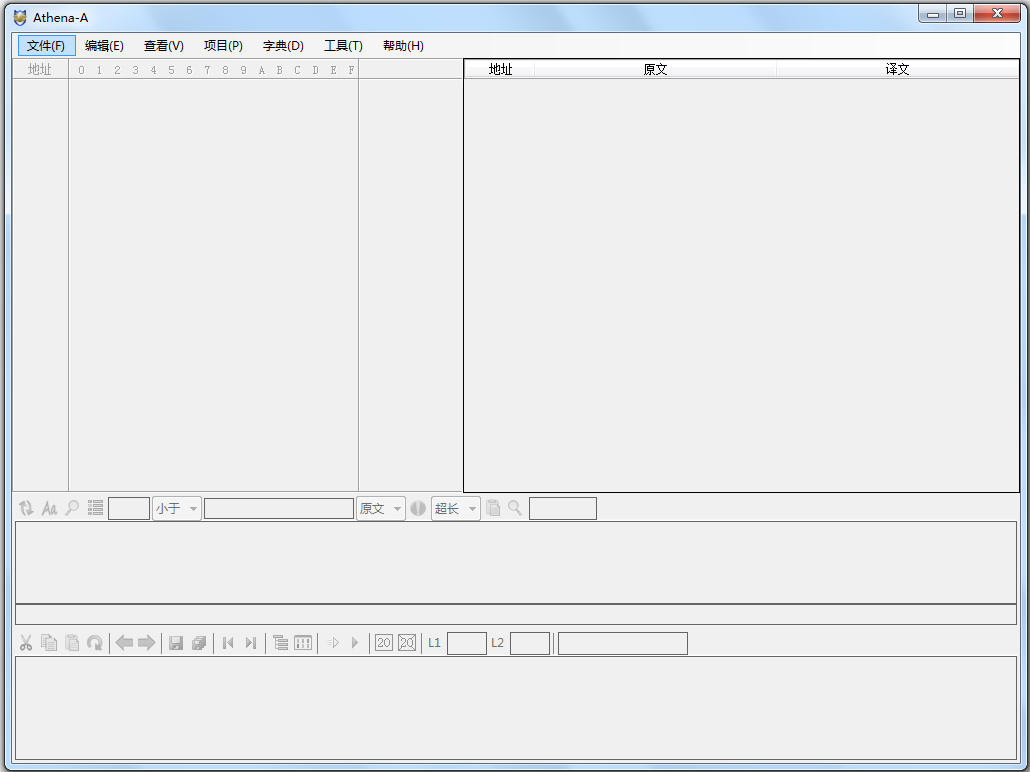Screen dimensions: 1030x772
Task: Open the 项目(P) menu
Action: coord(223,45)
